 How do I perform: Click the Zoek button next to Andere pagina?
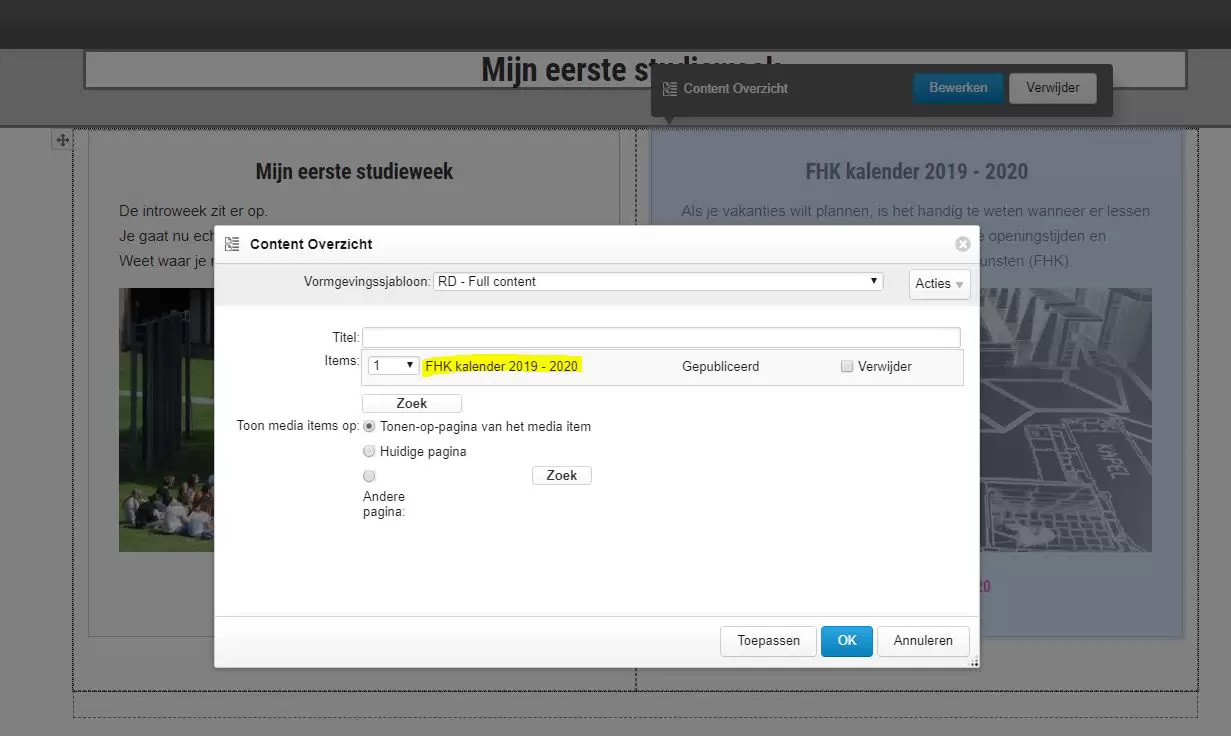tap(561, 475)
